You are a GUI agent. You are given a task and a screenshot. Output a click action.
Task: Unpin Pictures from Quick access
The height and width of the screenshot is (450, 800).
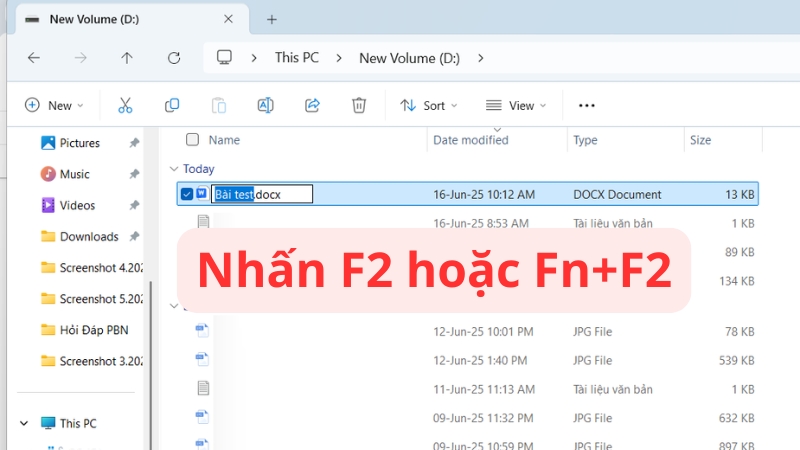pyautogui.click(x=134, y=143)
